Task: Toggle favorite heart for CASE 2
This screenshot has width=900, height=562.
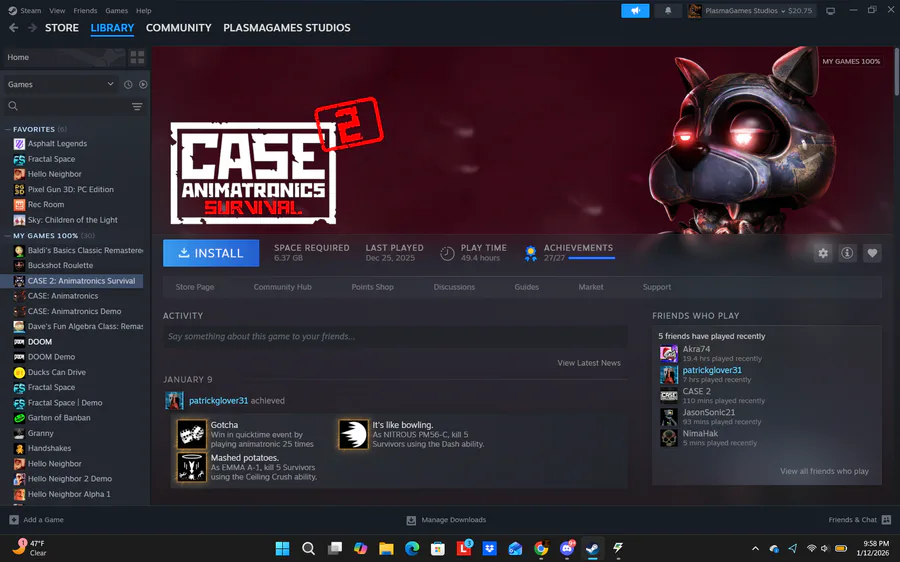Action: click(x=872, y=253)
